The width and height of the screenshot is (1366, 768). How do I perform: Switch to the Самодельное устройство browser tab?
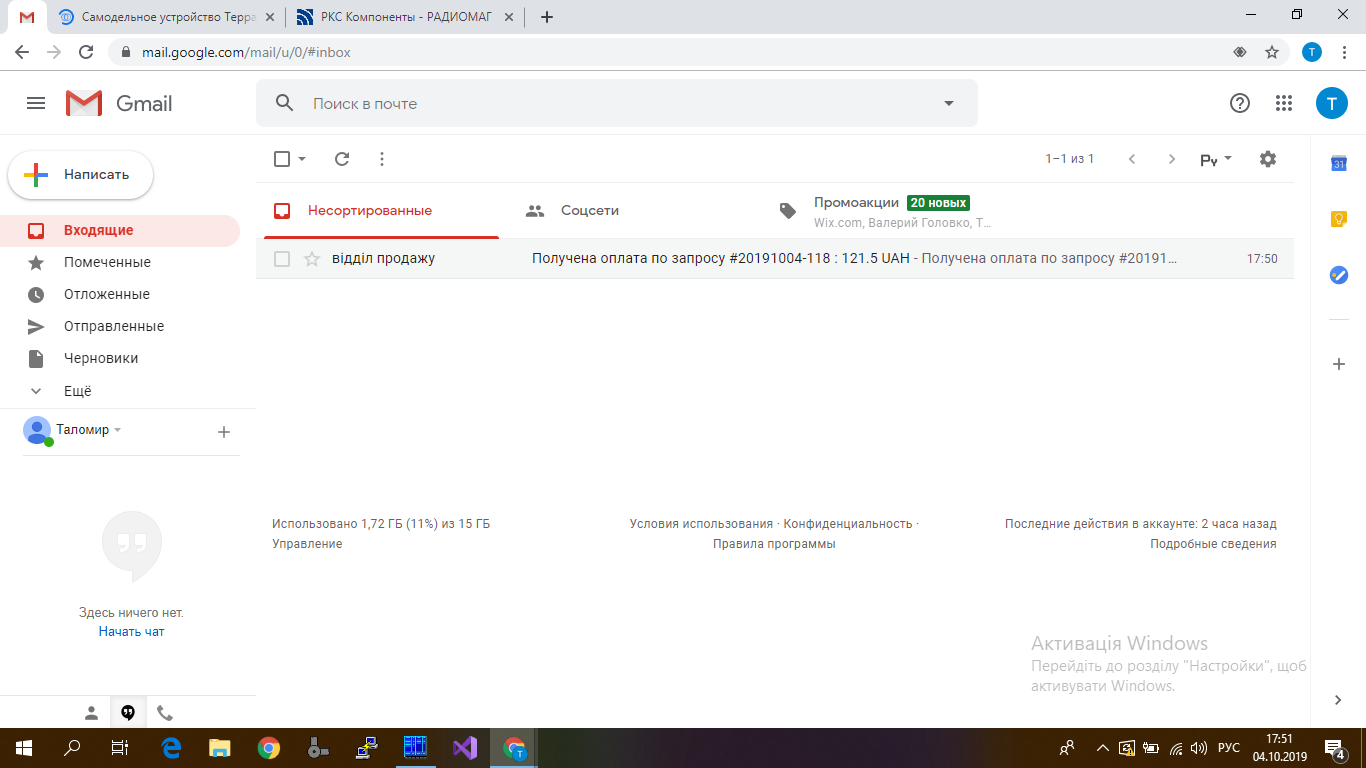tap(166, 17)
